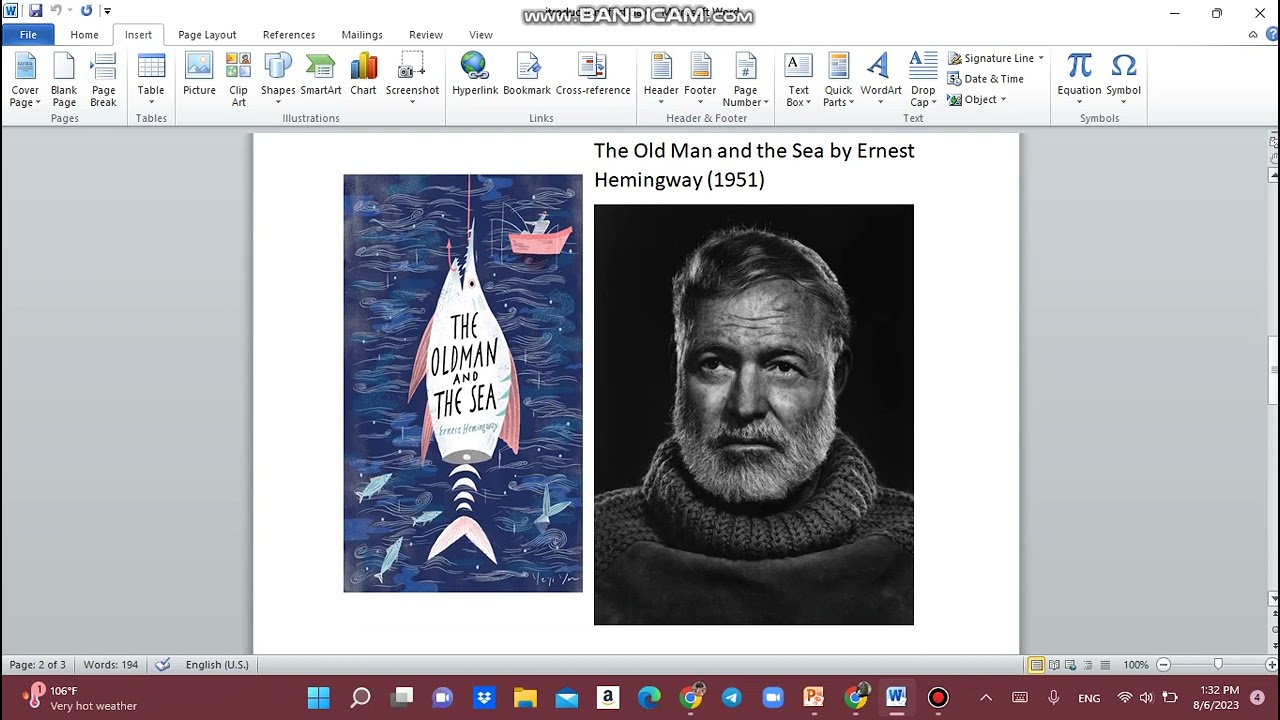Open the Shapes gallery

tap(278, 80)
